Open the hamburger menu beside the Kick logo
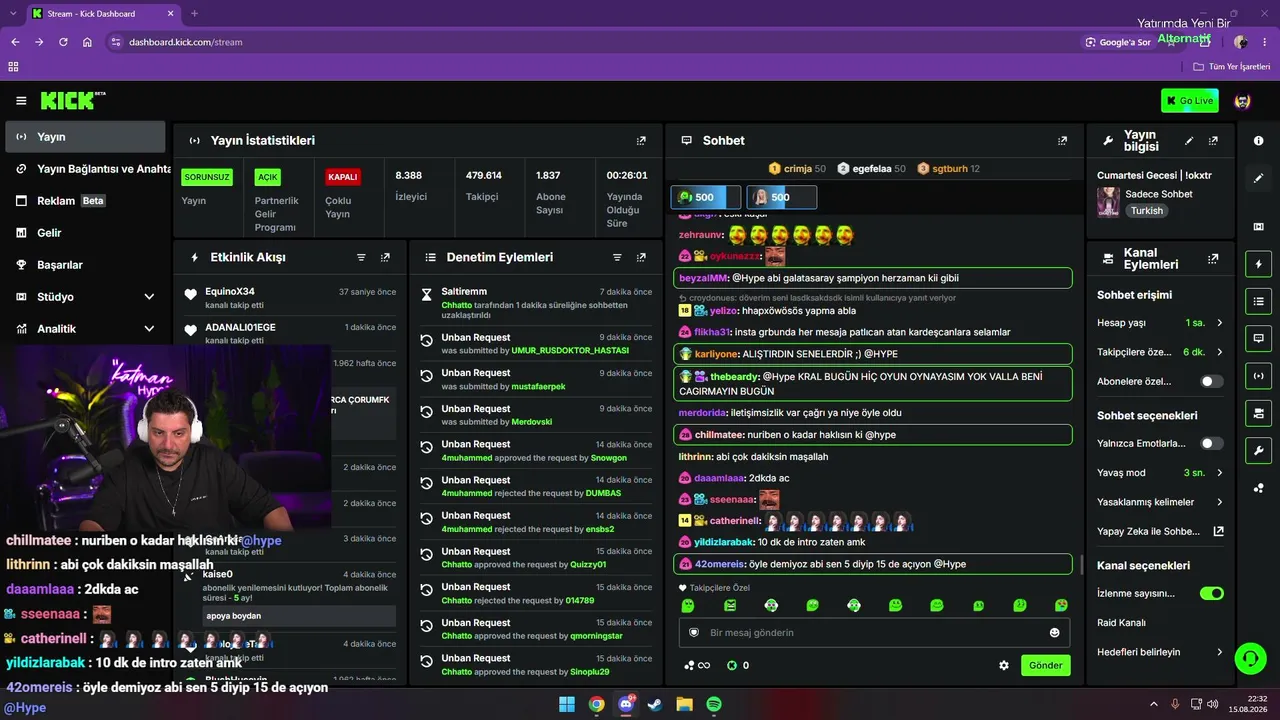1280x720 pixels. click(21, 101)
